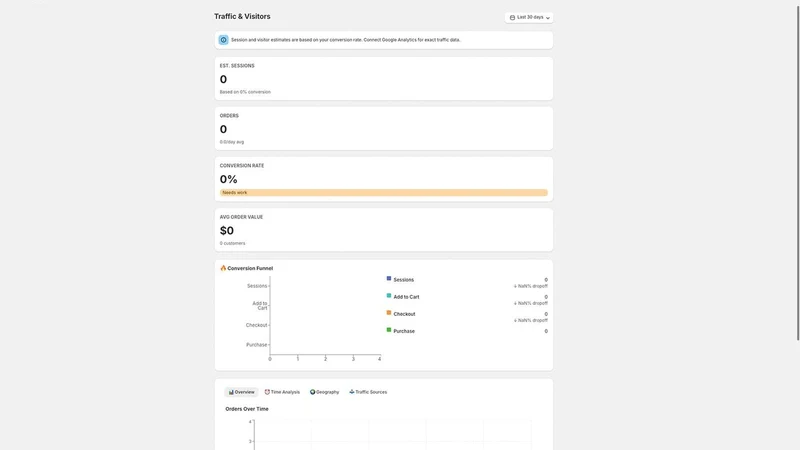
Task: Click the bar chart icon on the Overview tab
Action: [231, 392]
